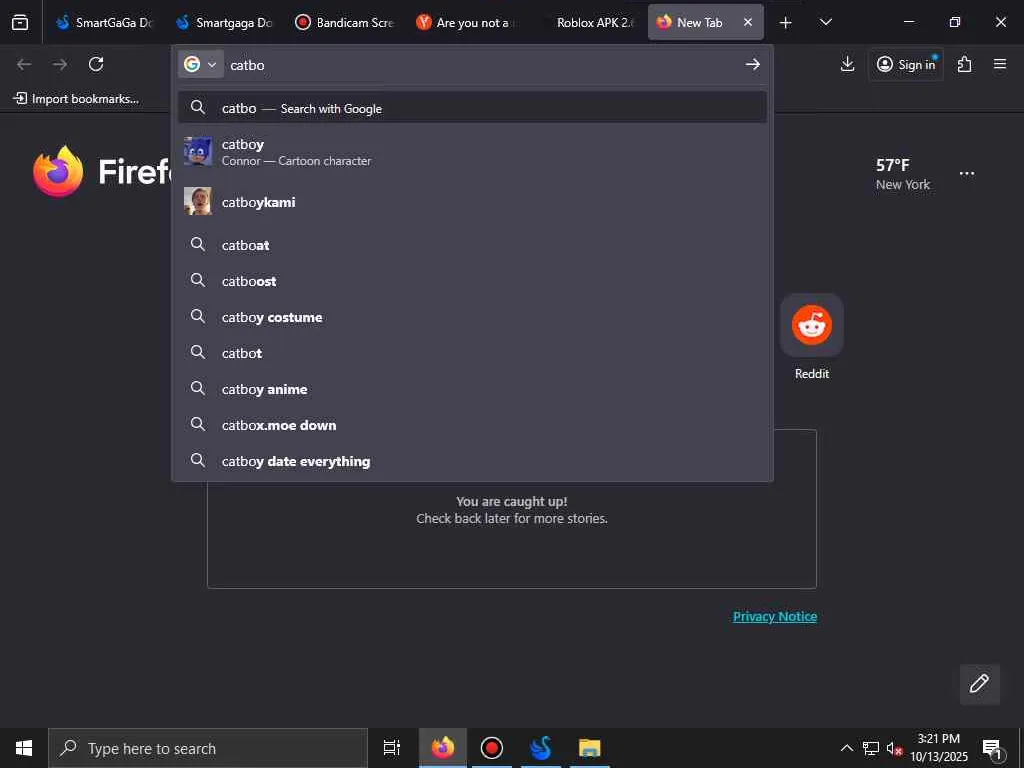Open a new tab with plus button

click(786, 22)
